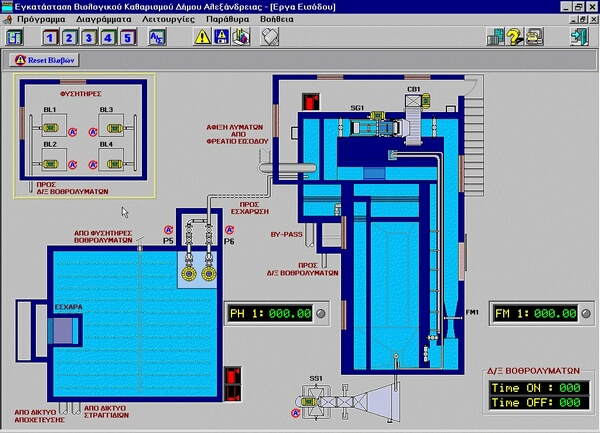600x433 pixels.
Task: Click the exit door icon in toolbar
Action: [x=578, y=38]
